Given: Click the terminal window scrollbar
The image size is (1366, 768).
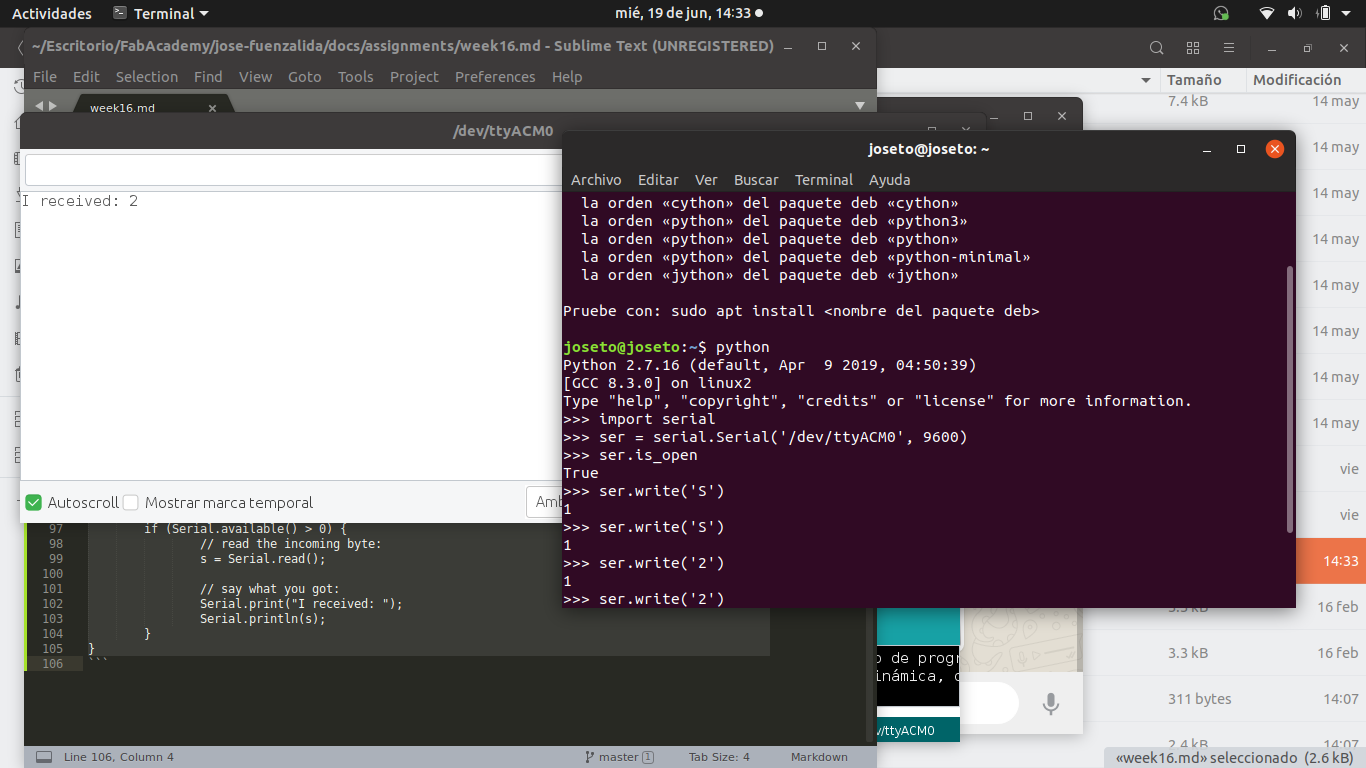Looking at the screenshot, I should click(x=1290, y=398).
